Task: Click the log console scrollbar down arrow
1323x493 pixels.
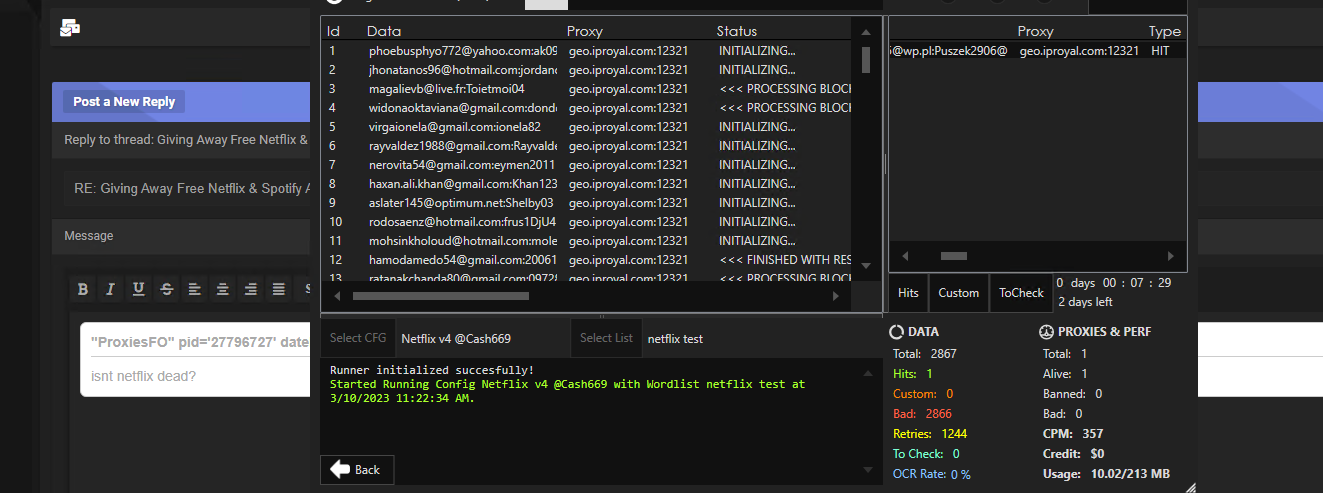Action: pos(866,469)
